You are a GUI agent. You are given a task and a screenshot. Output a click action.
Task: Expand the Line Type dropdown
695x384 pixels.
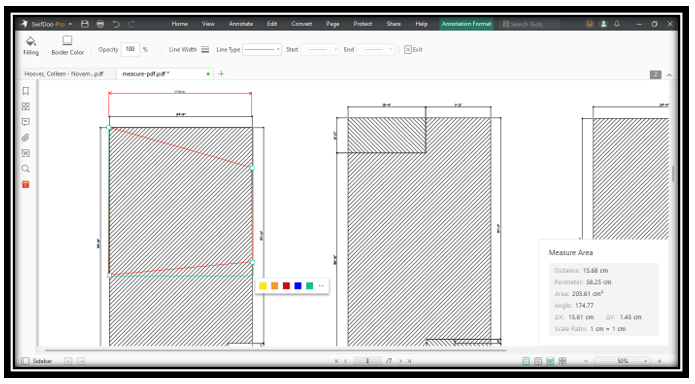(262, 49)
